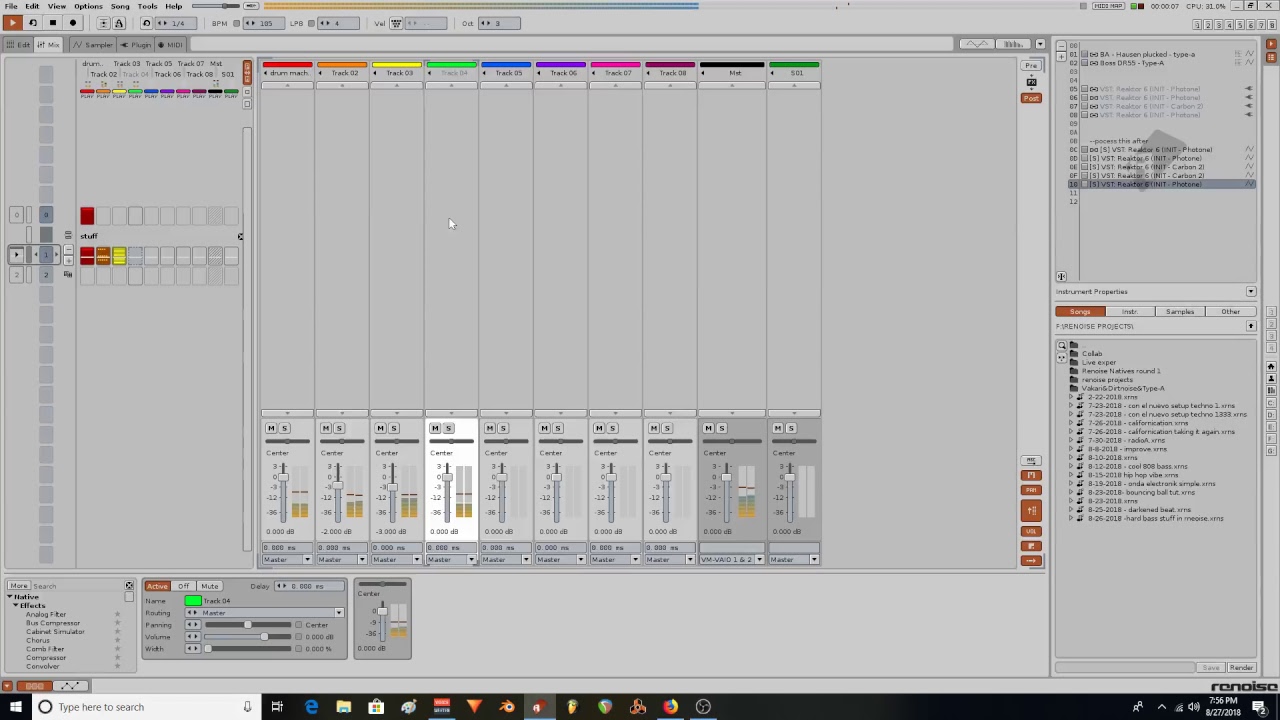Click the Stop transport button
This screenshot has width=1280, height=720.
52,22
